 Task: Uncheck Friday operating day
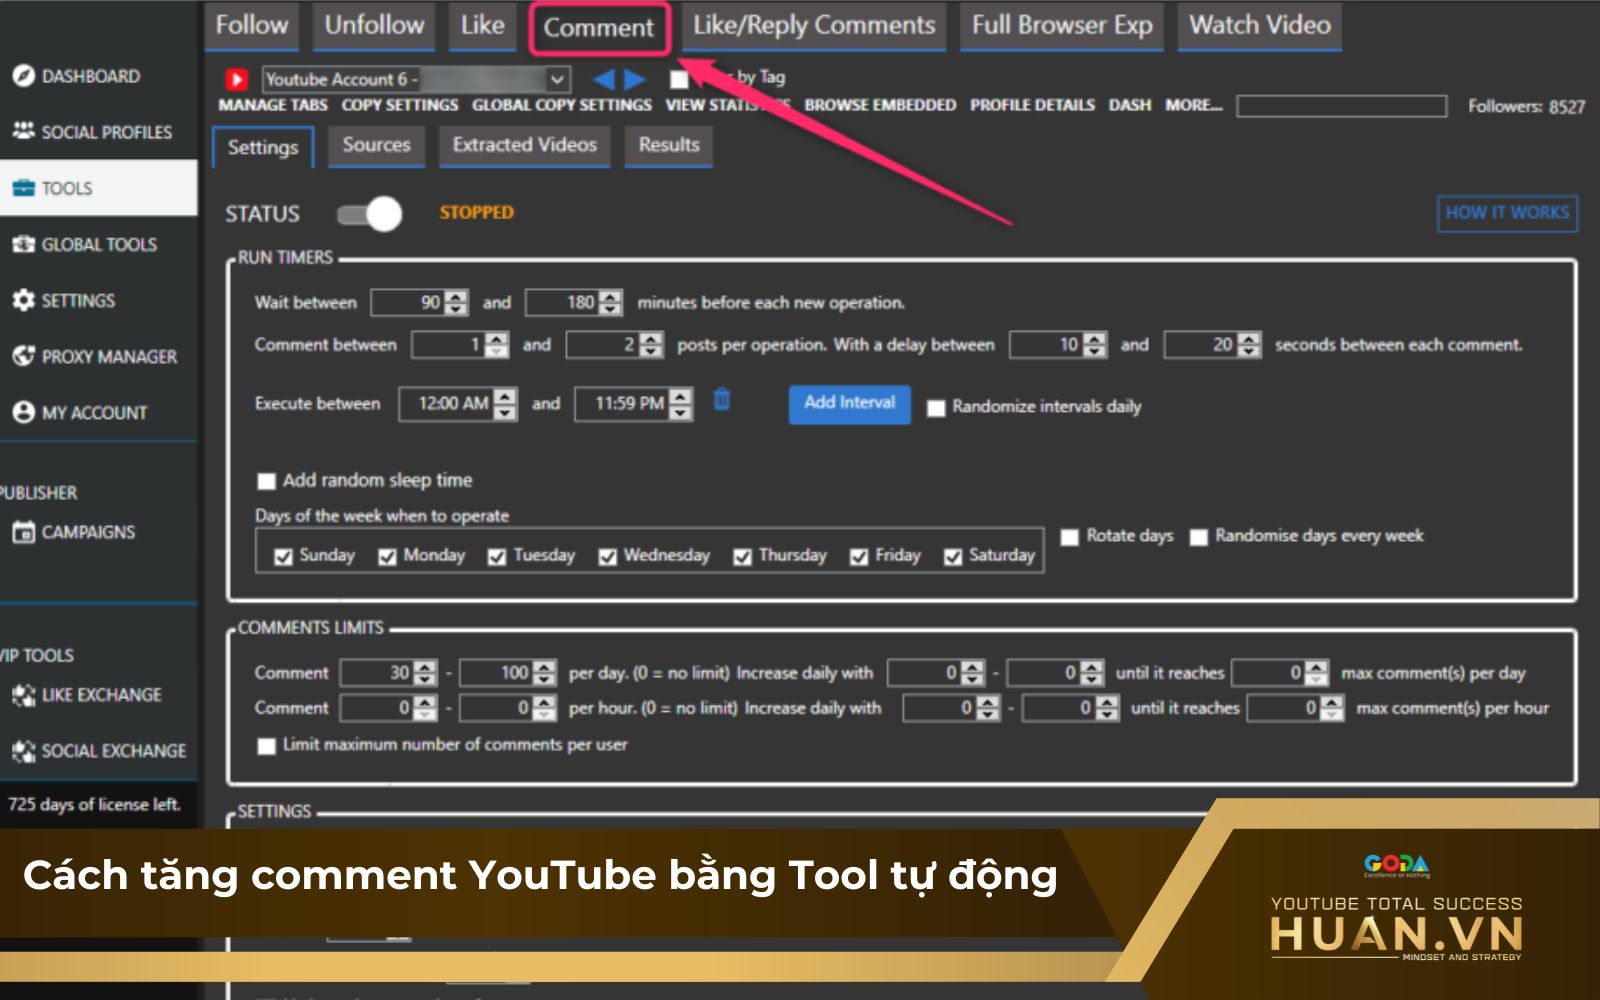pos(858,557)
